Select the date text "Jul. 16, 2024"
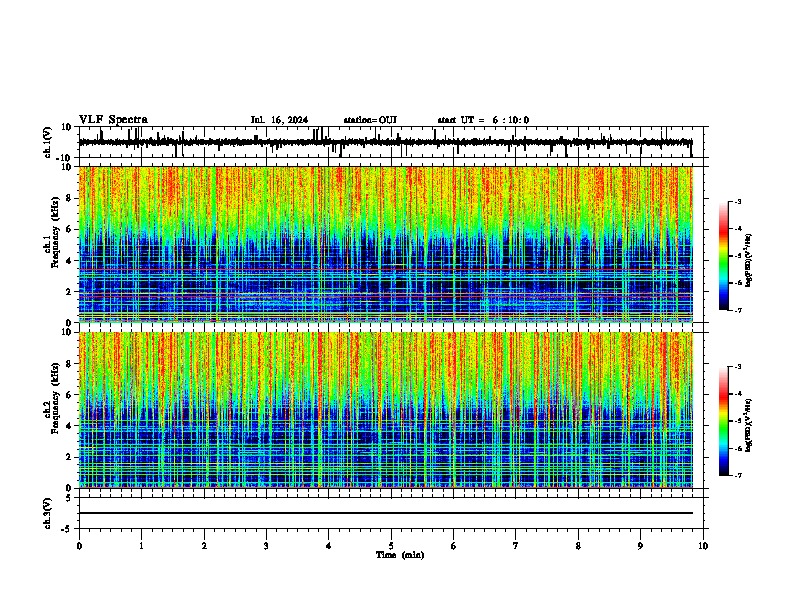This screenshot has width=792, height=612. pyautogui.click(x=279, y=120)
